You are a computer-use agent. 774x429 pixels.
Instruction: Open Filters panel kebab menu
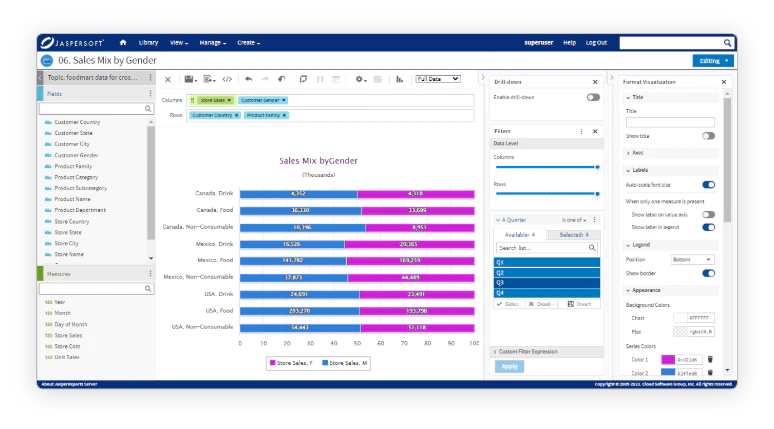581,131
